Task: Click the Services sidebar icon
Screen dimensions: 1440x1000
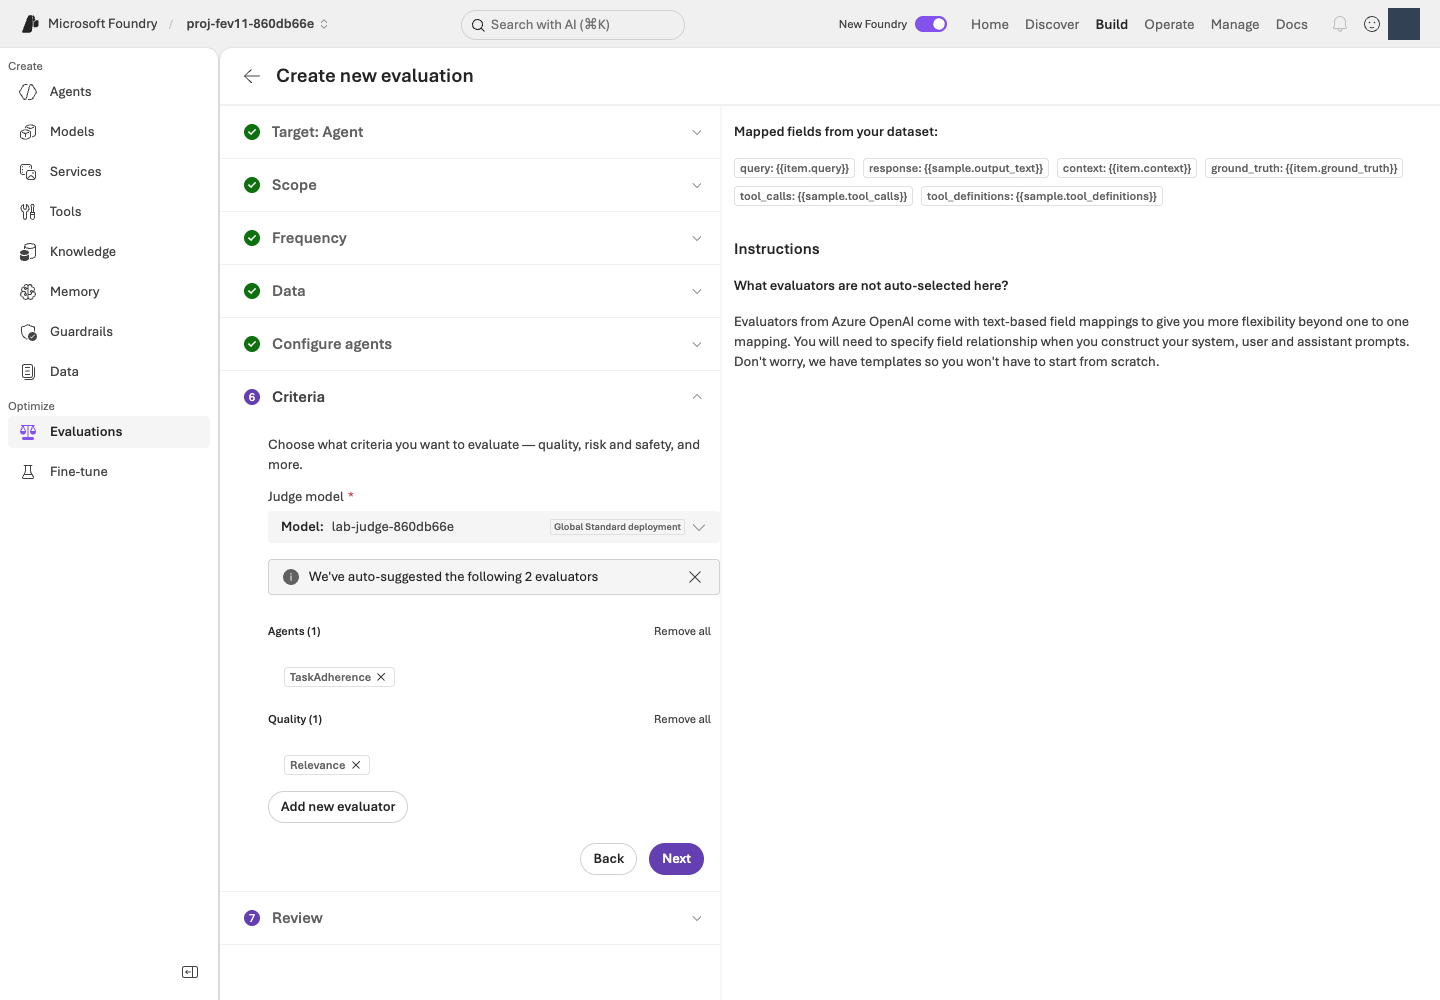Action: coord(28,172)
